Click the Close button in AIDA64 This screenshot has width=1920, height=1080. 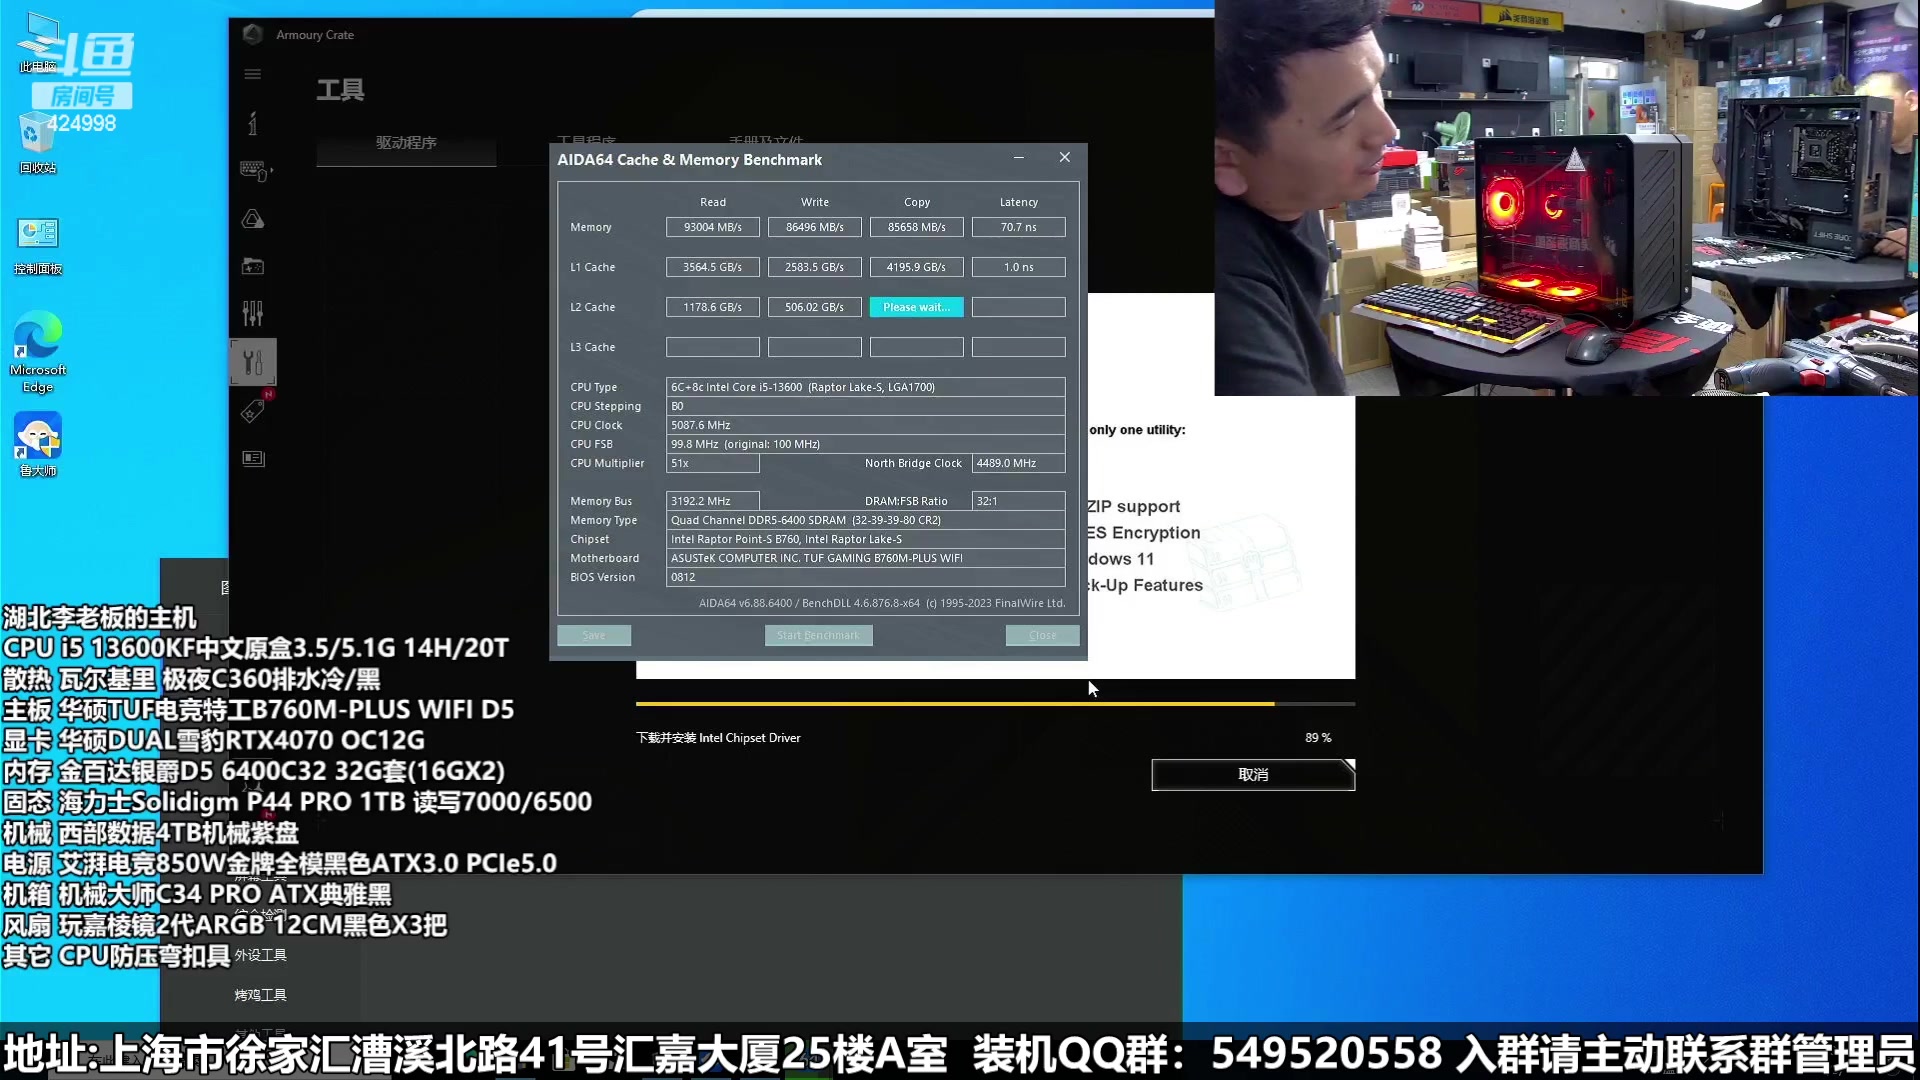point(1042,635)
